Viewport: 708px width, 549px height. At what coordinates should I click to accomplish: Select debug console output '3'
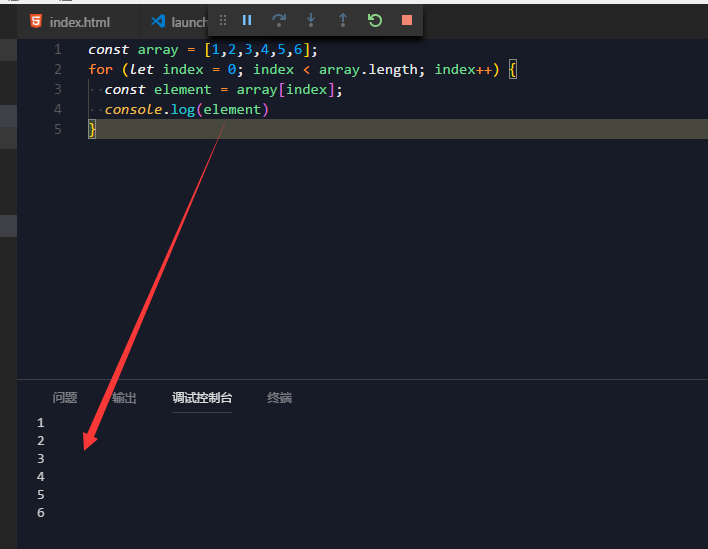[x=41, y=459]
